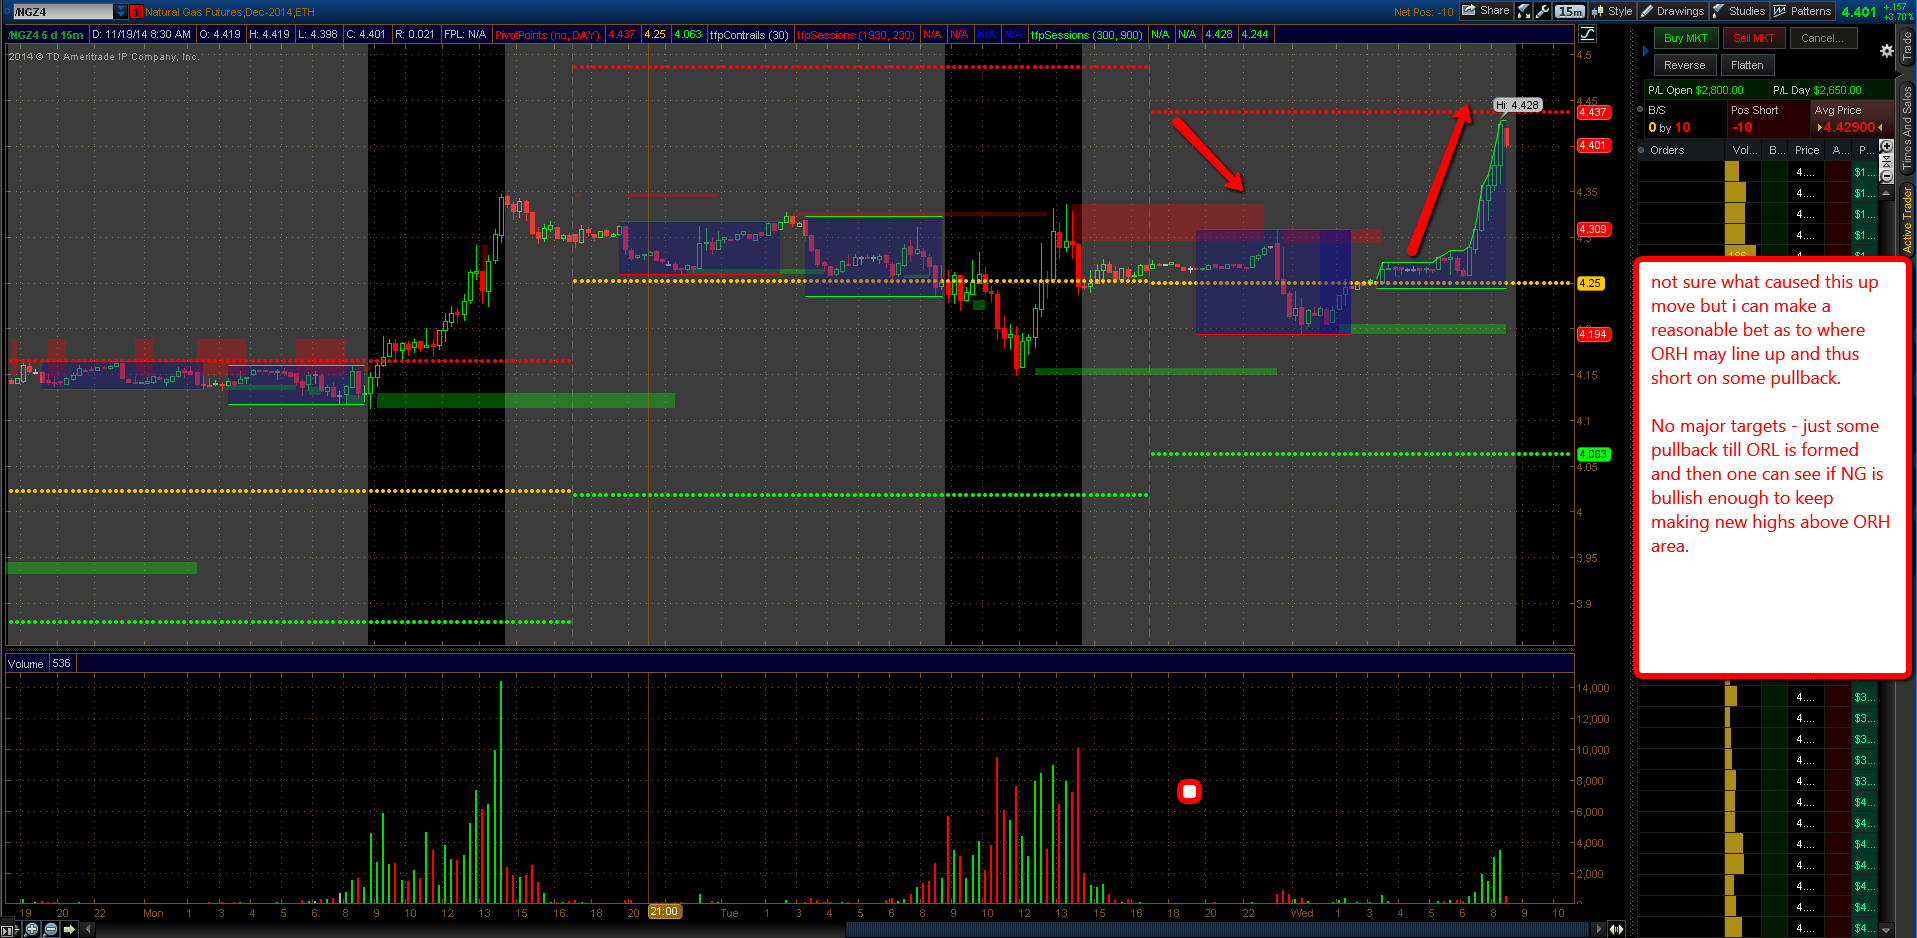Click the magnifier plus icon on ladder header
Image resolution: width=1917 pixels, height=938 pixels.
point(1886,147)
